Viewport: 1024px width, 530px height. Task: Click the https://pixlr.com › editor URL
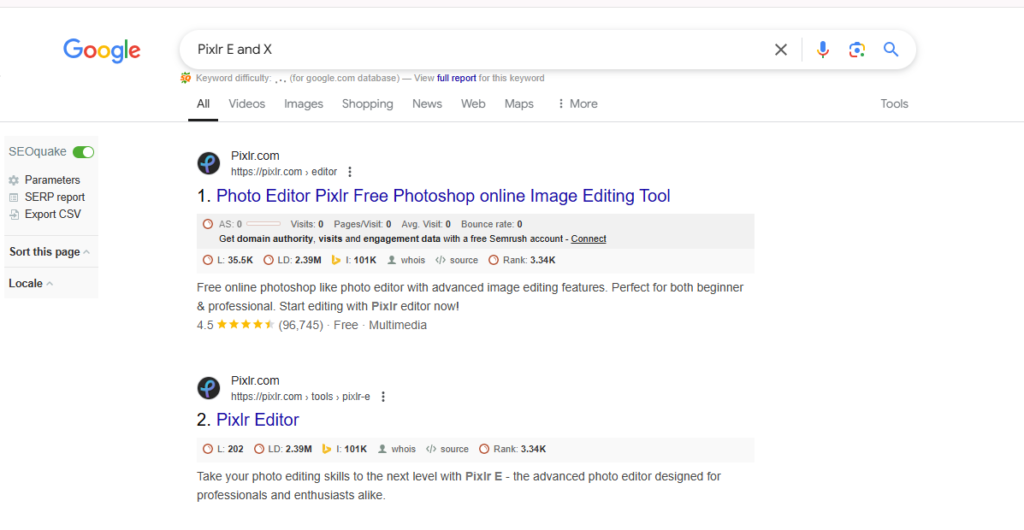[284, 172]
